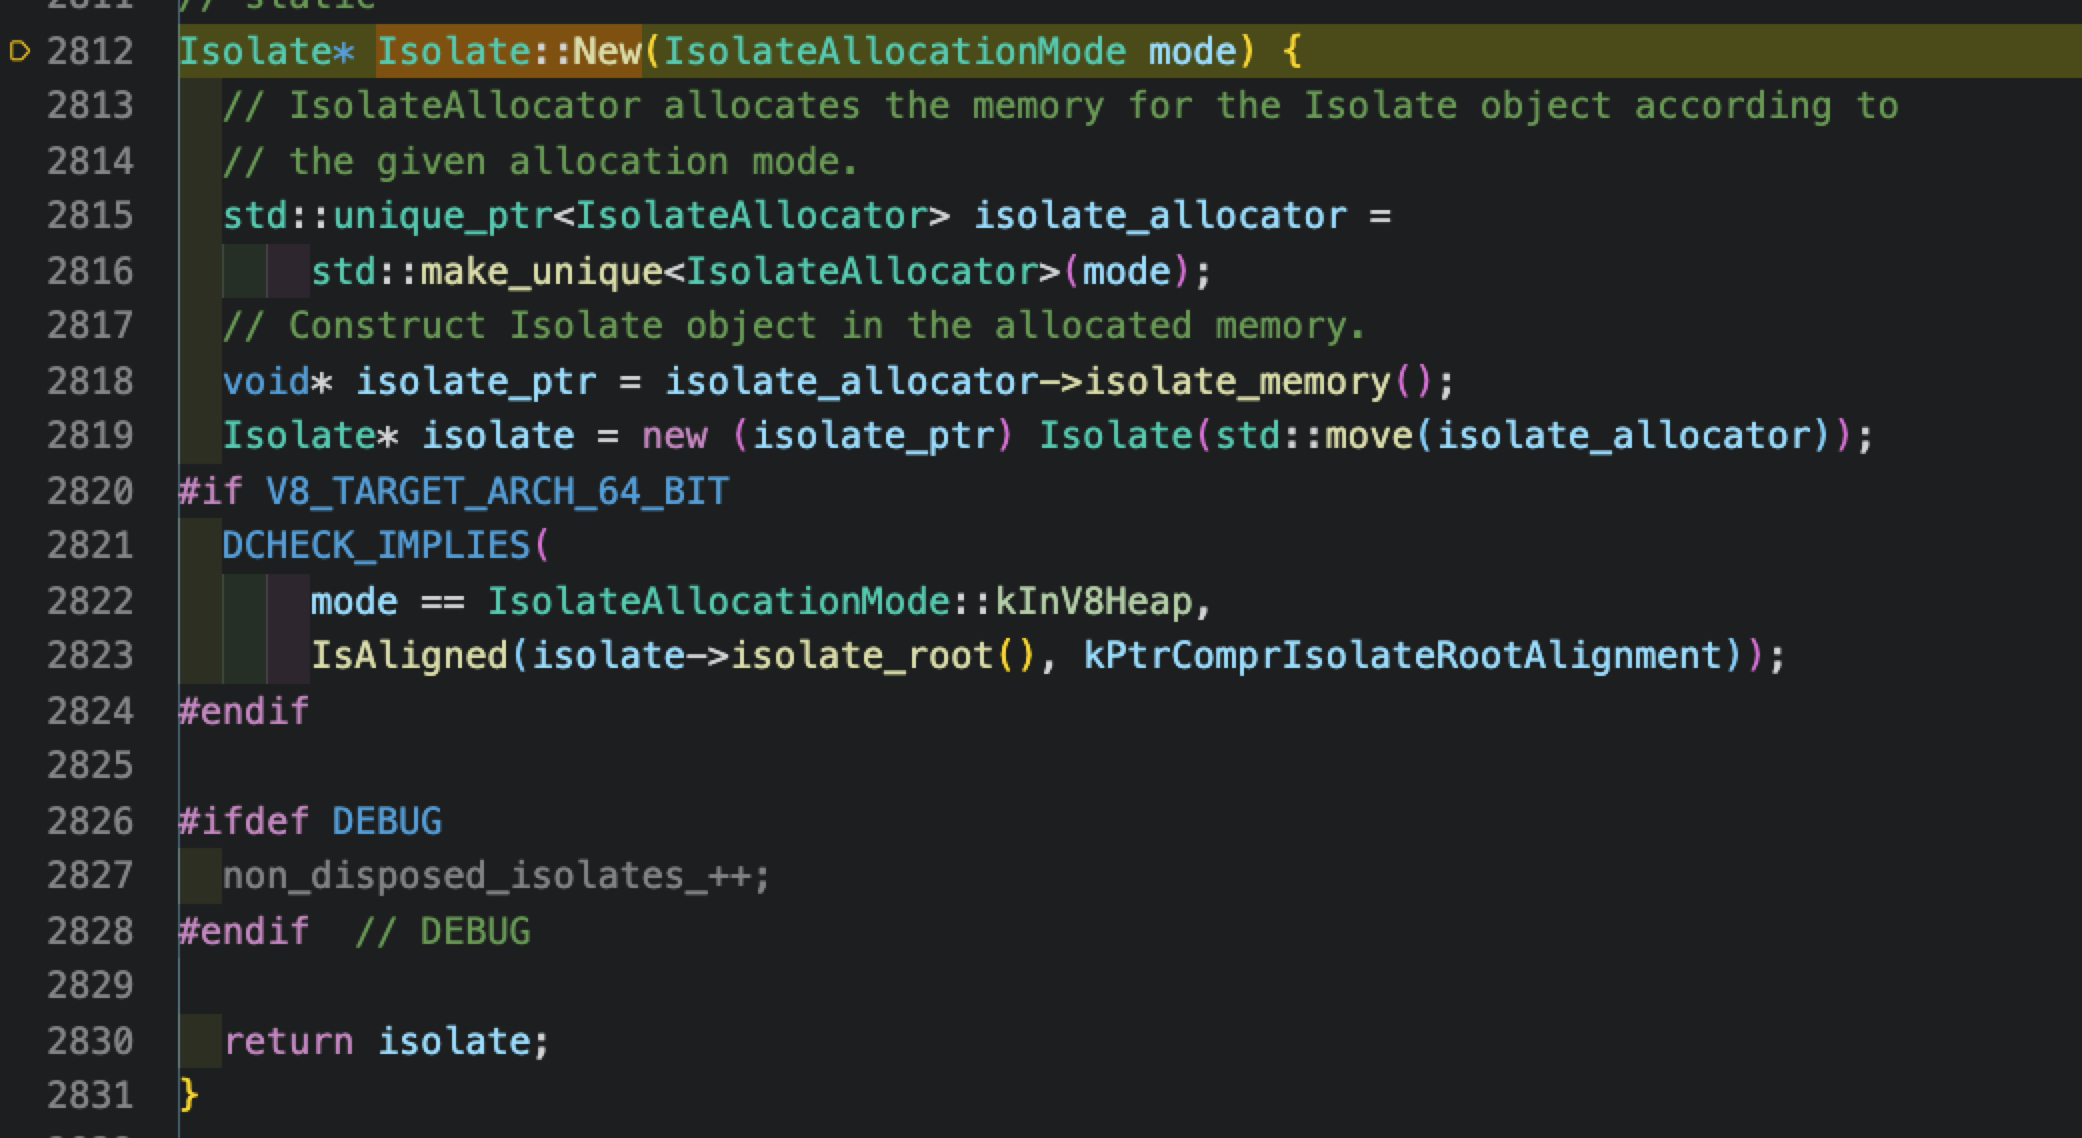Click 'move' call on line 2819

(1369, 436)
